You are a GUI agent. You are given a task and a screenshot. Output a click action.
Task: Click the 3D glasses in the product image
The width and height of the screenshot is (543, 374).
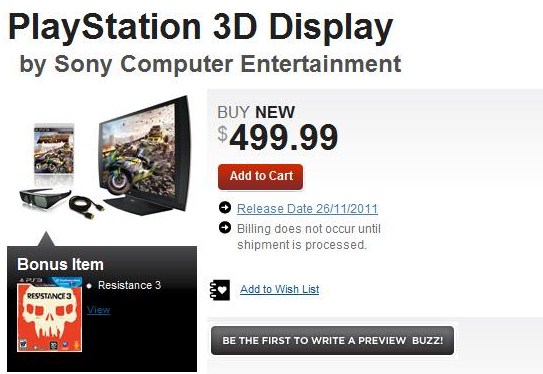(44, 199)
